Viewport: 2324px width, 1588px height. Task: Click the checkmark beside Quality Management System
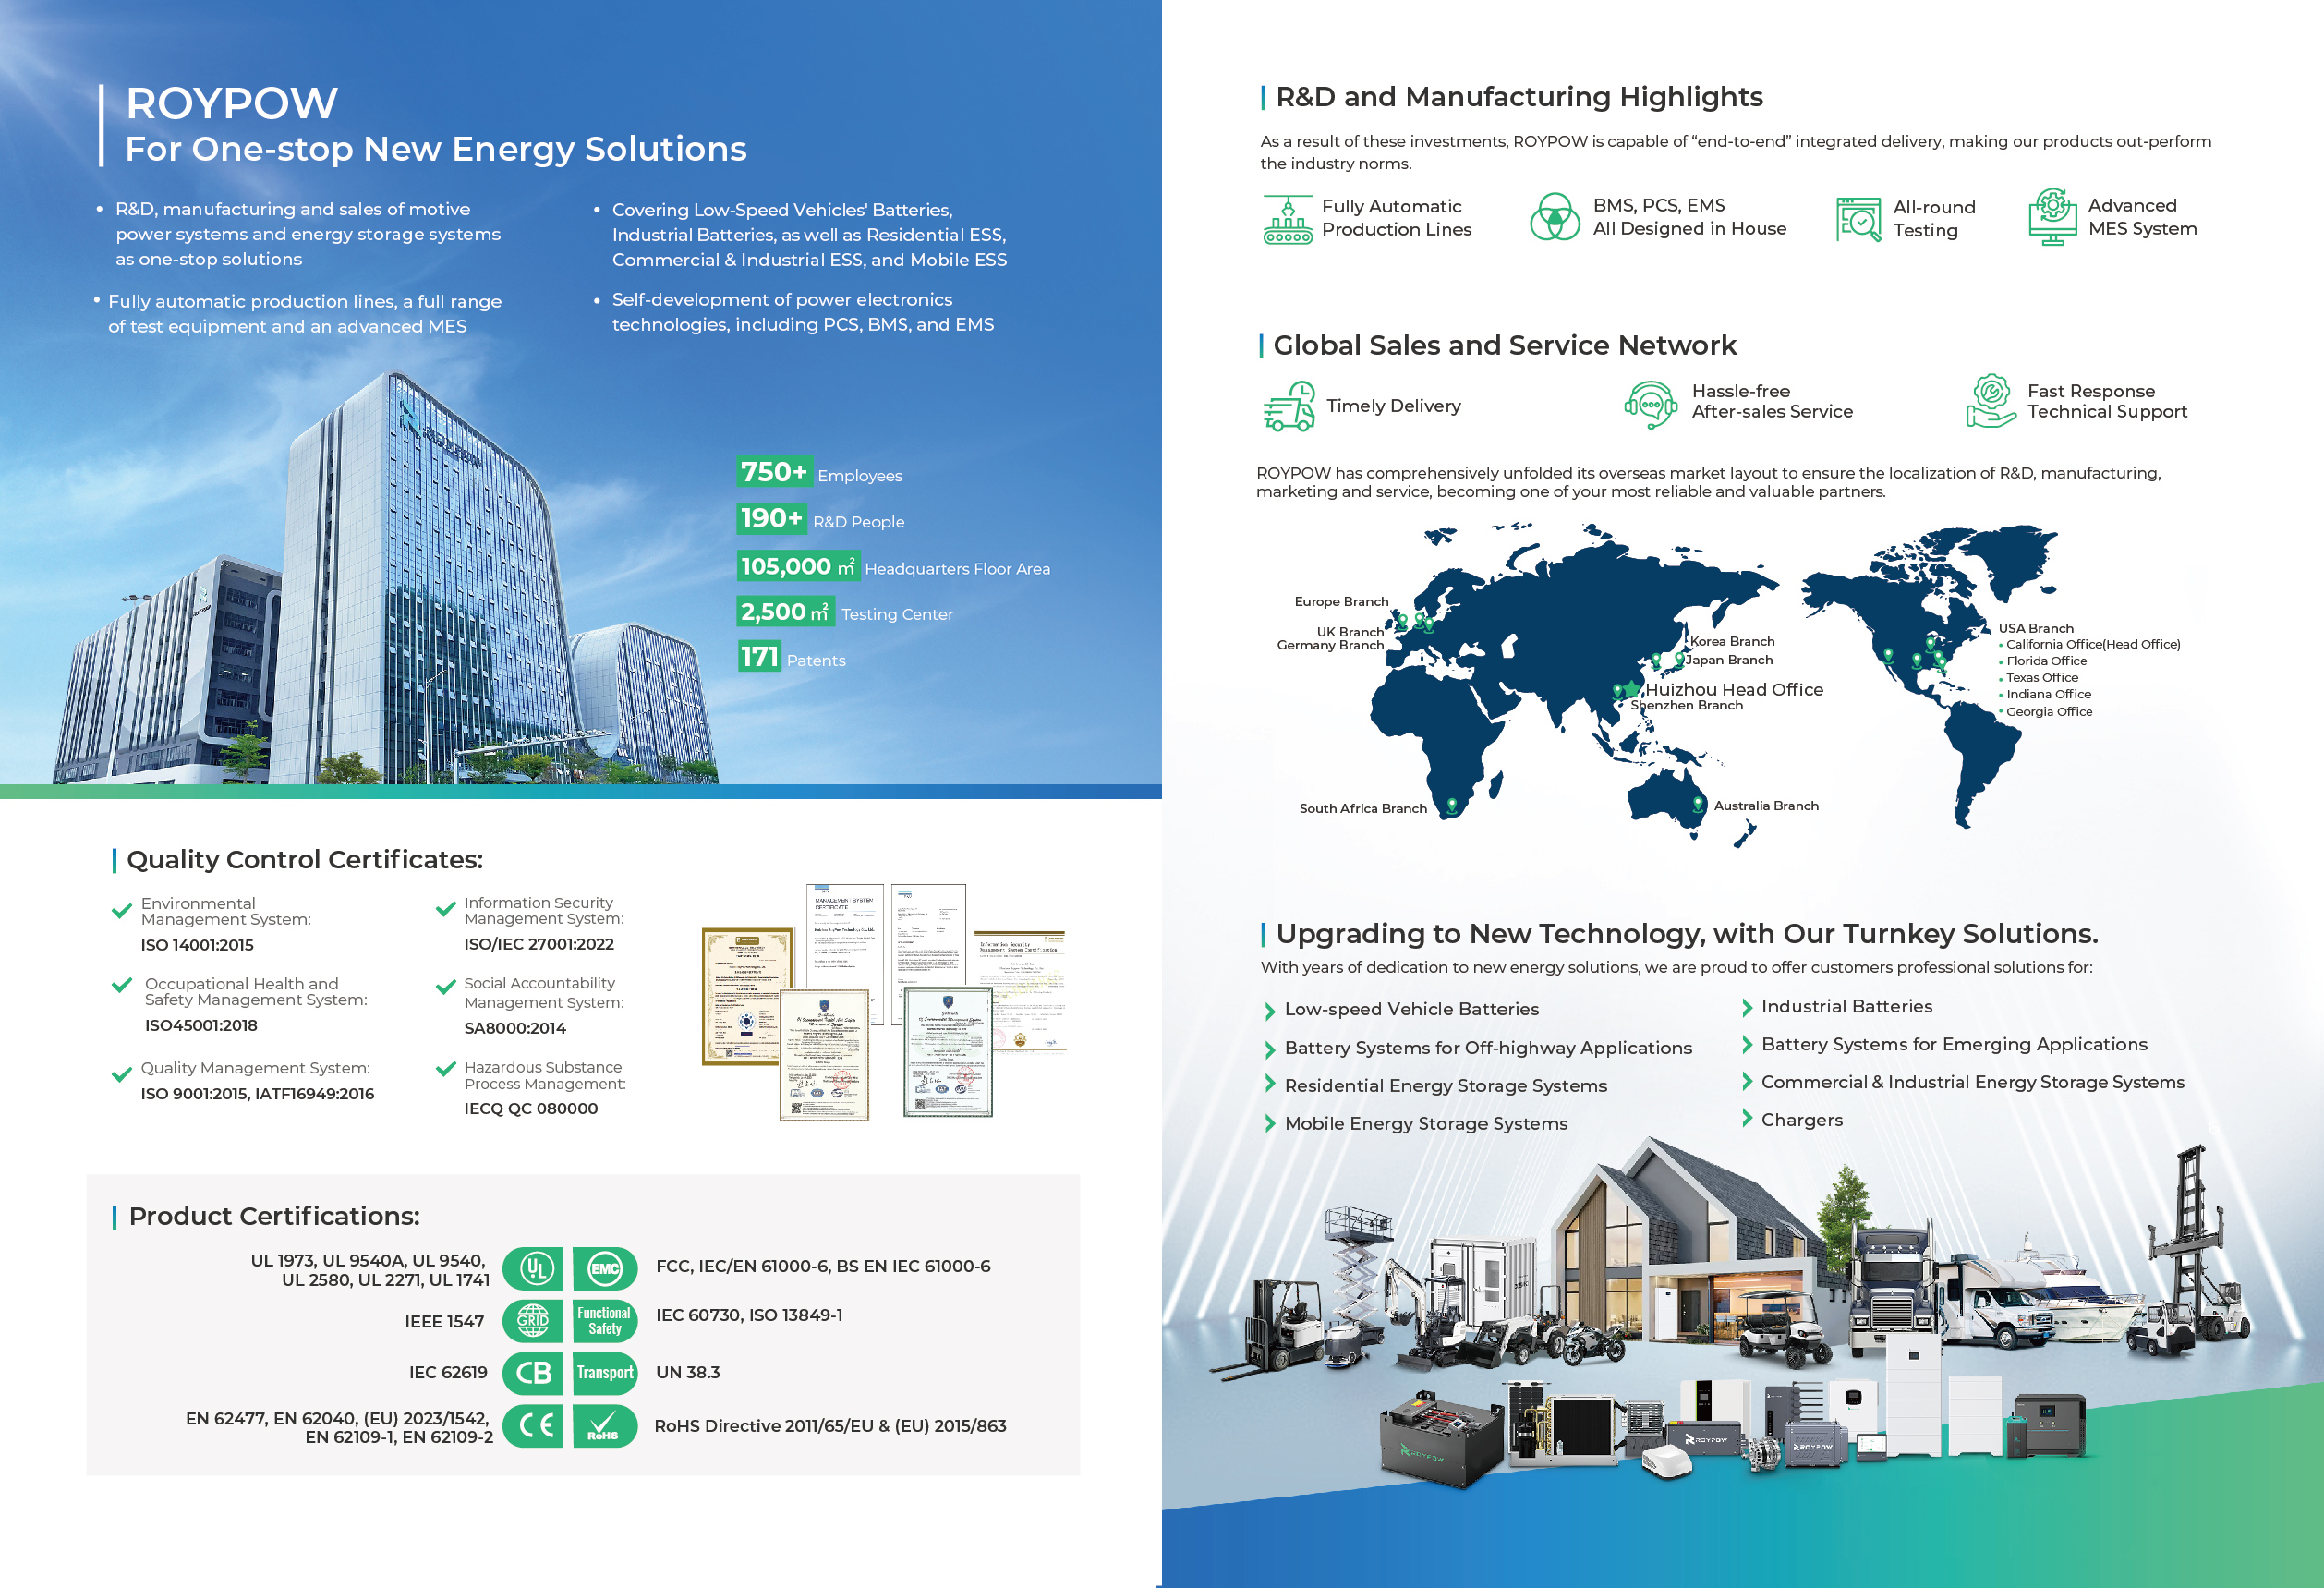pos(122,1075)
